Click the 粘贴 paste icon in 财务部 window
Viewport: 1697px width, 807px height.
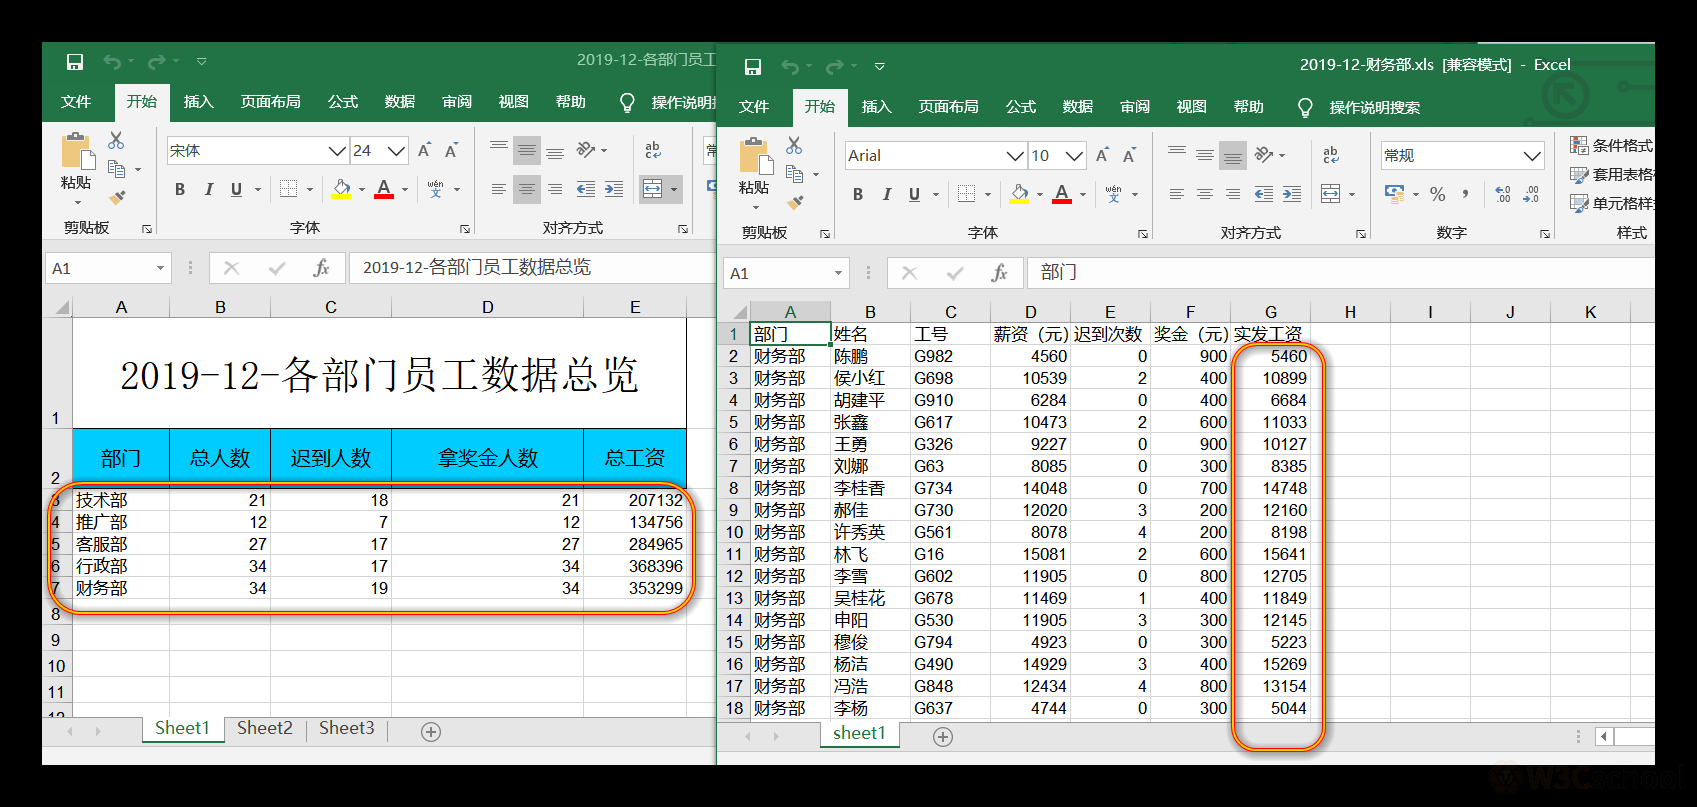tap(754, 156)
